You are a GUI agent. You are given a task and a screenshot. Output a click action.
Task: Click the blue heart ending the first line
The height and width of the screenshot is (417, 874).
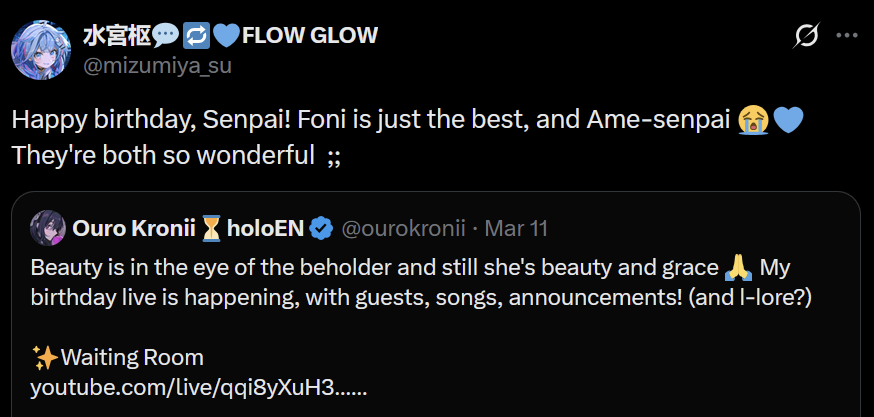pyautogui.click(x=788, y=122)
